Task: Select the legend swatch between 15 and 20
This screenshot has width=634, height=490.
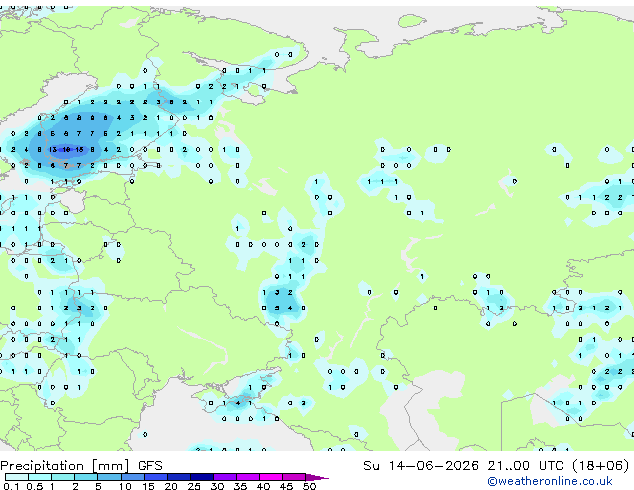Action: (156, 477)
